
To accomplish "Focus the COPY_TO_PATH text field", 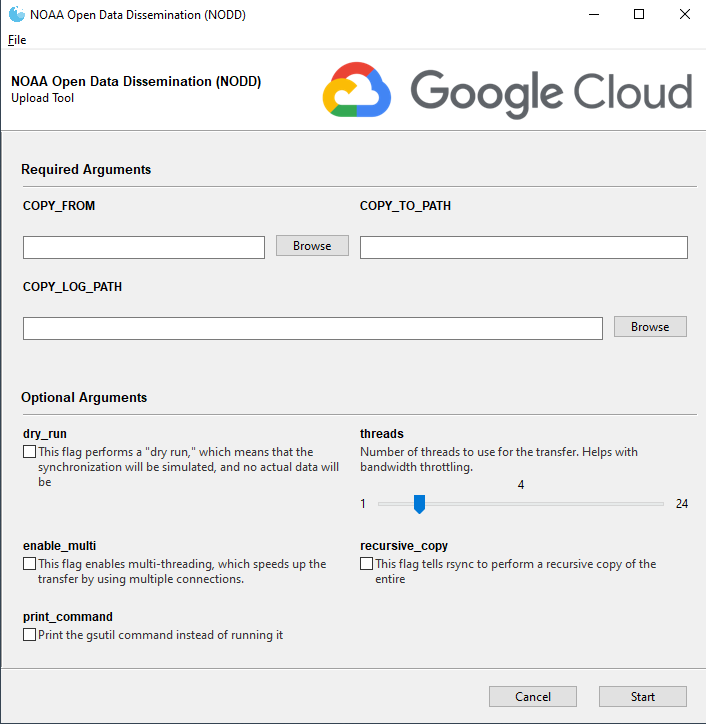I will [x=524, y=247].
